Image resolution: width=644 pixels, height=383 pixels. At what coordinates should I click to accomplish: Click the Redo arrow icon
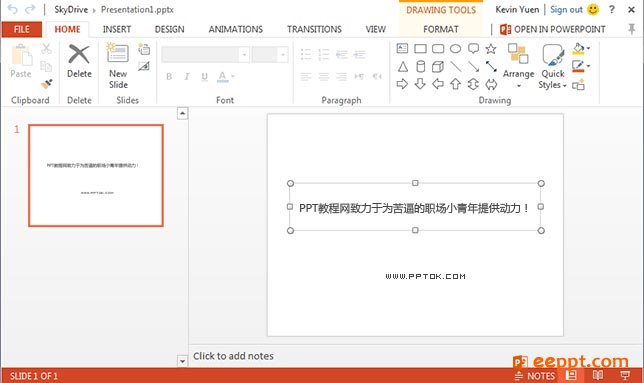click(30, 9)
